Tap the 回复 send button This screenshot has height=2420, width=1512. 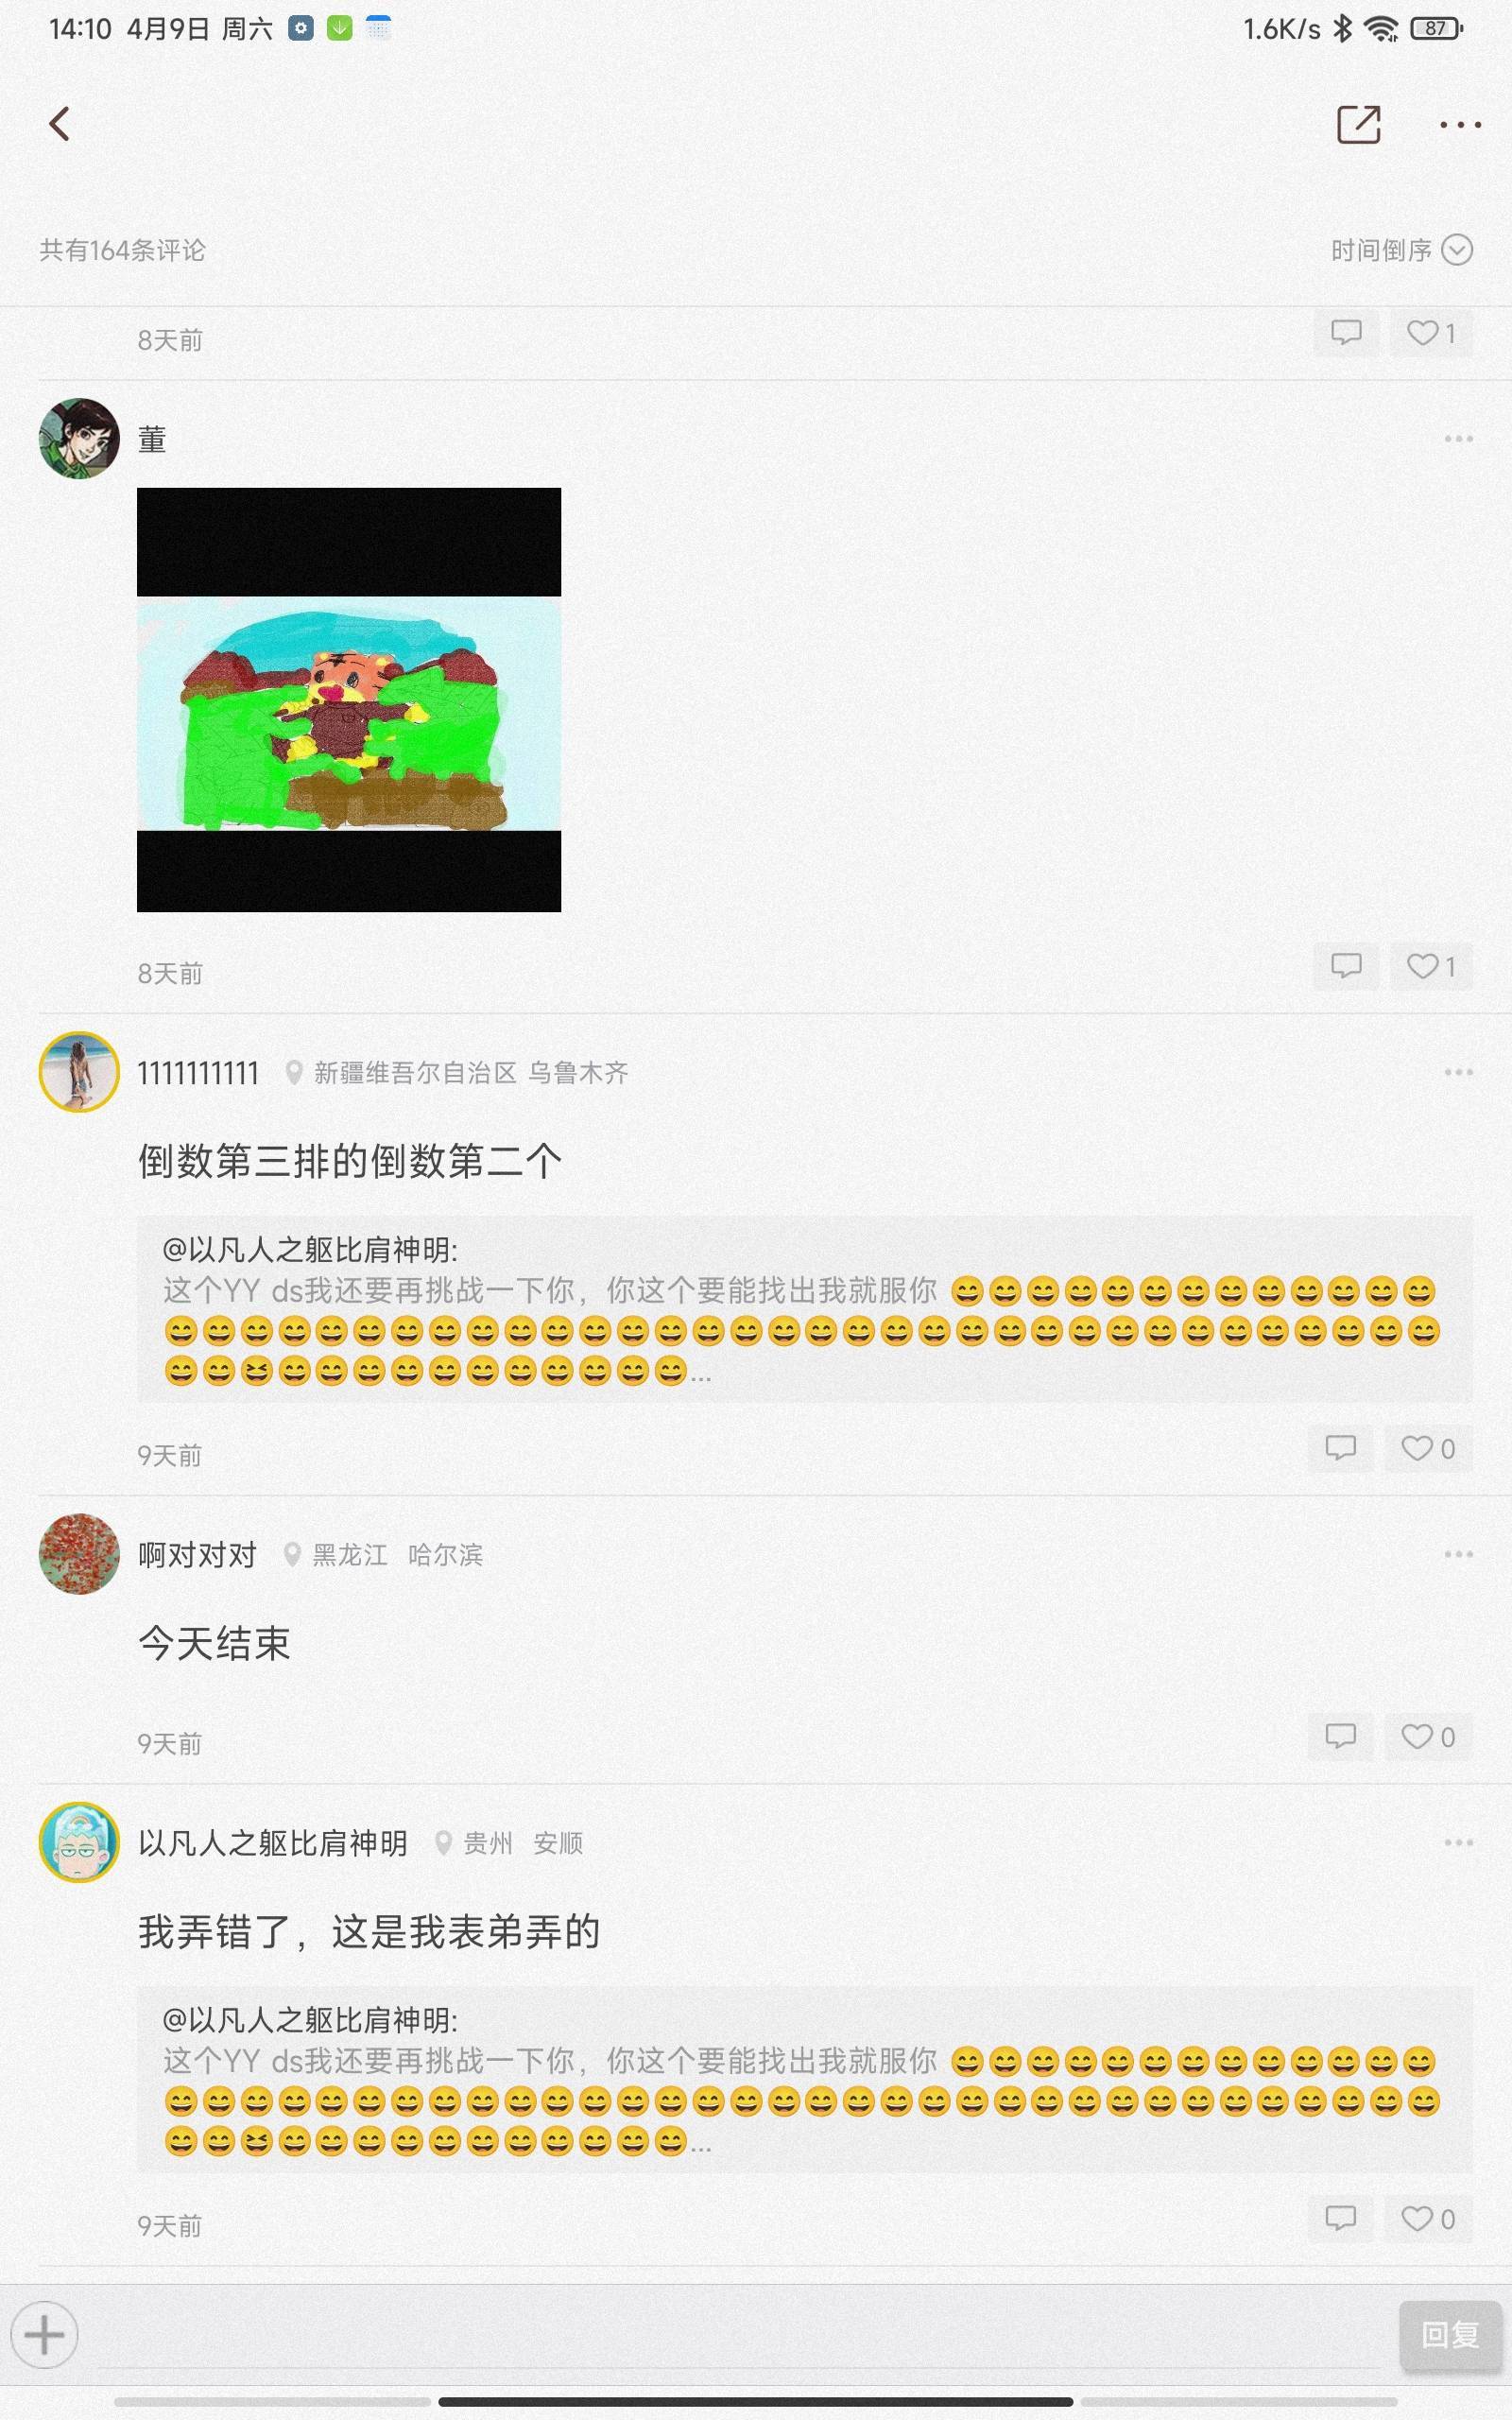pos(1449,2335)
